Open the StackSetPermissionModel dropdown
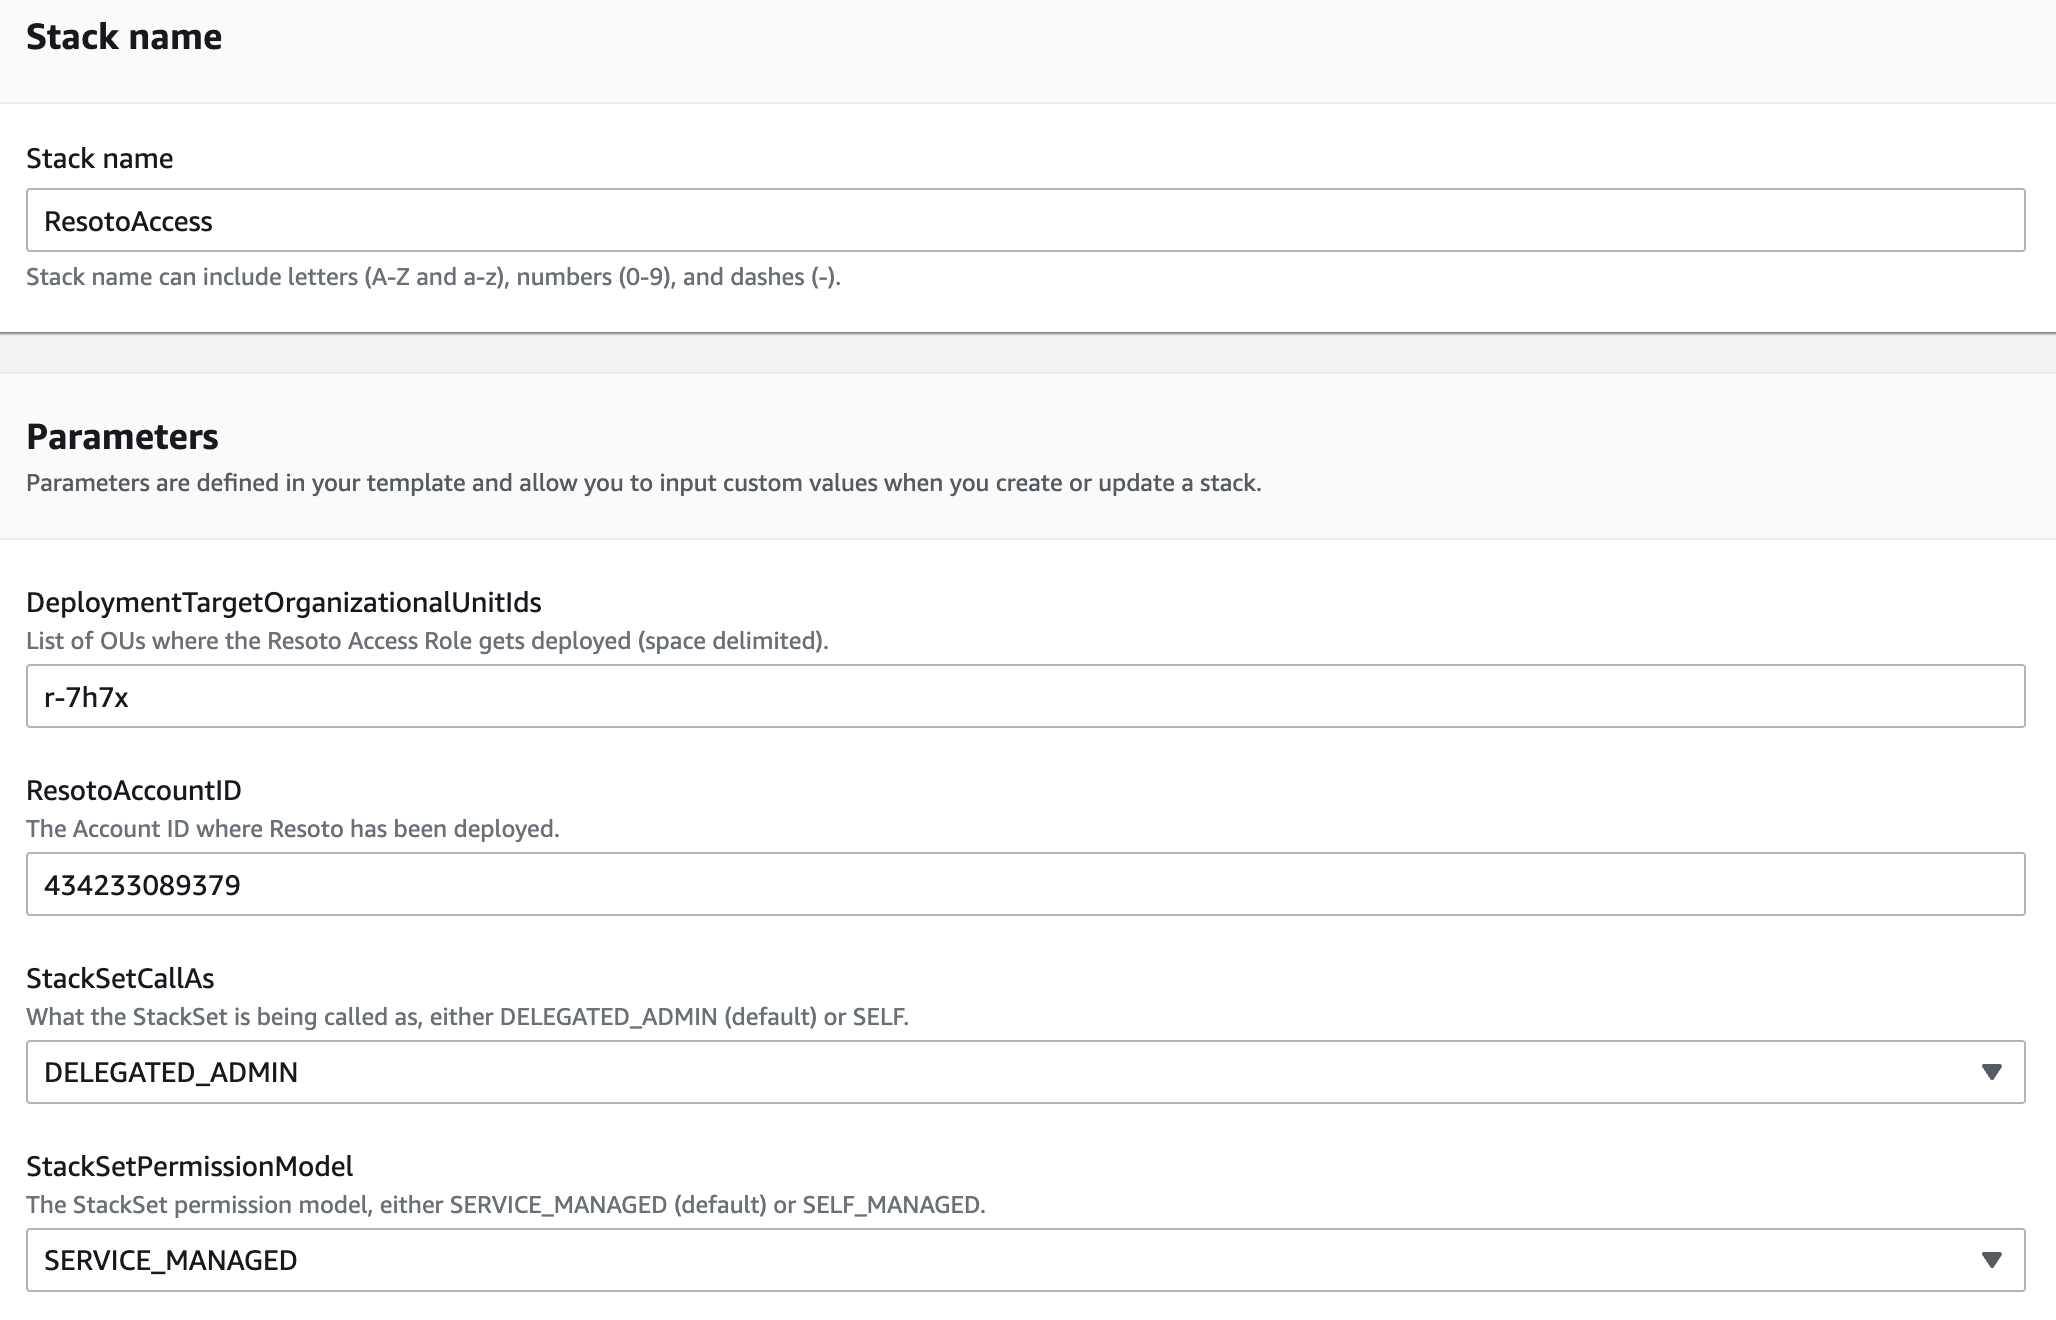The height and width of the screenshot is (1320, 2056). (x=1025, y=1260)
